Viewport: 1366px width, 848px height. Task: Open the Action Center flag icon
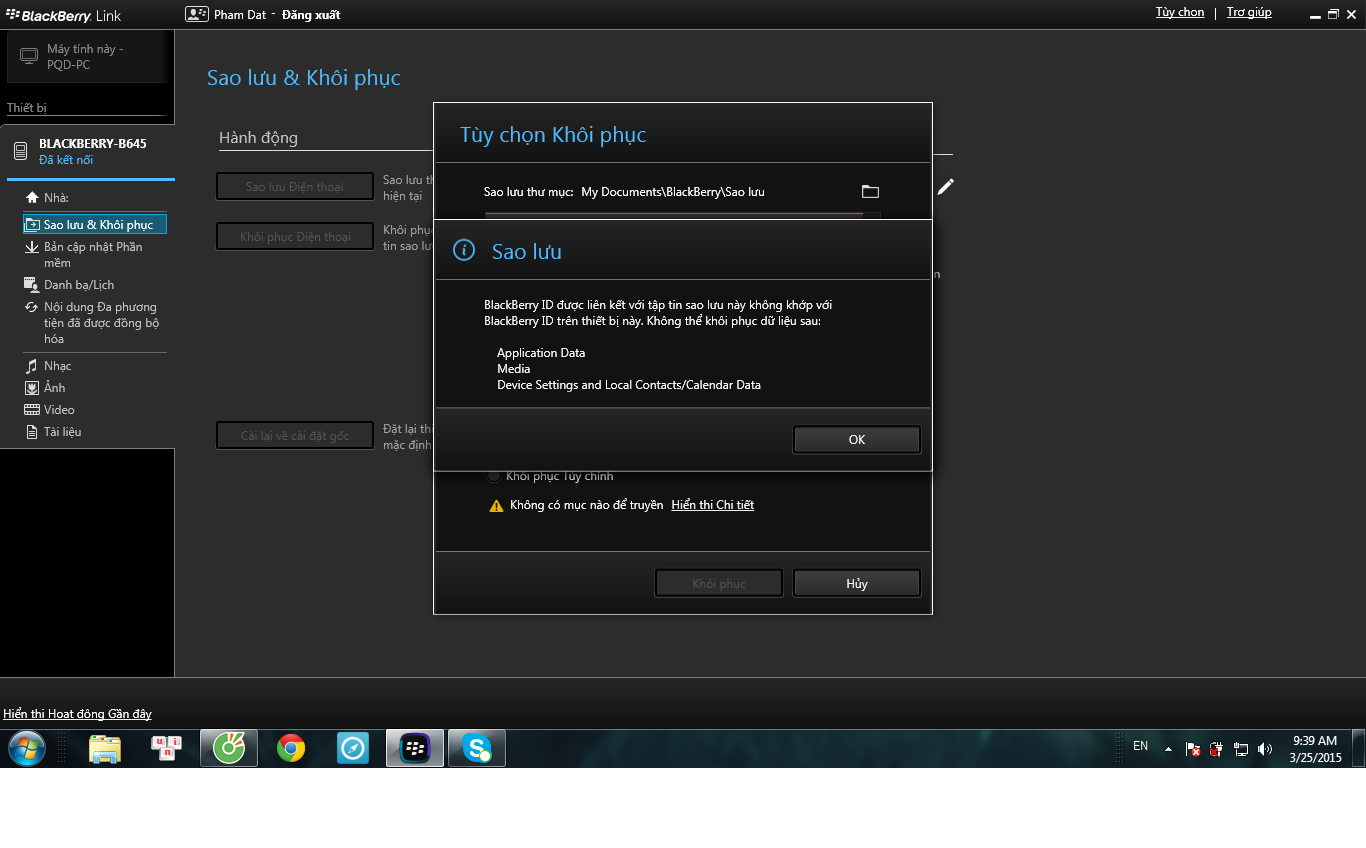[1193, 749]
